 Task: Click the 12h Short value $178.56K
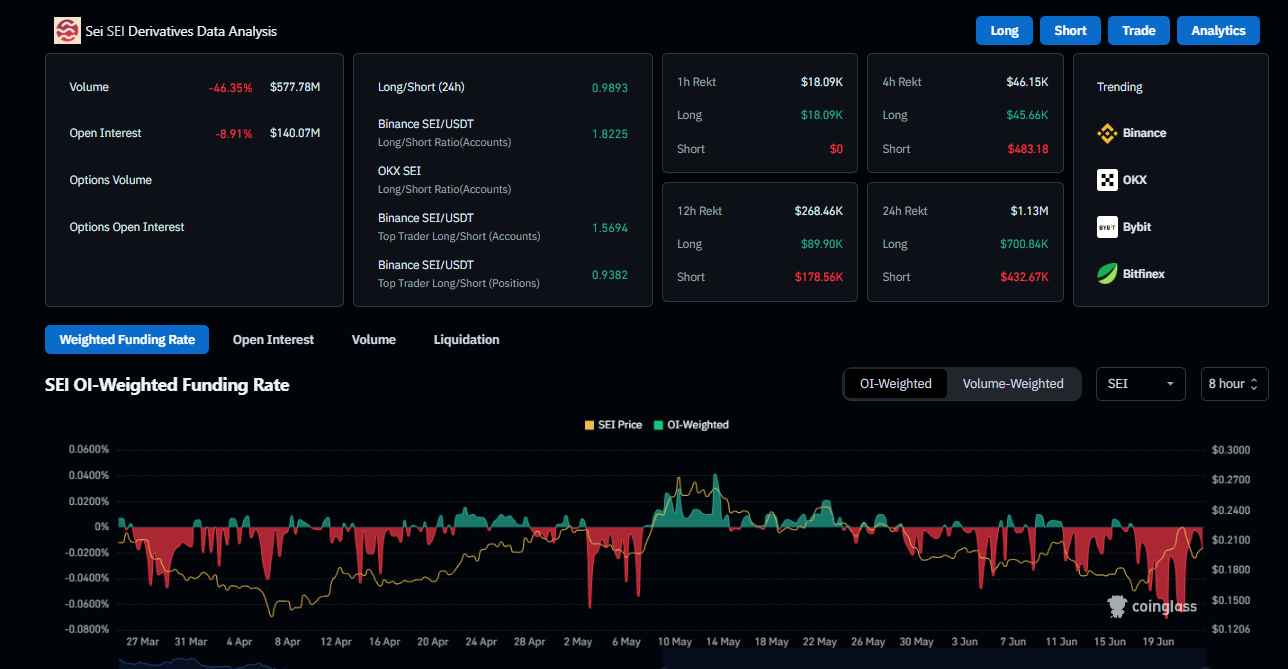(x=819, y=277)
